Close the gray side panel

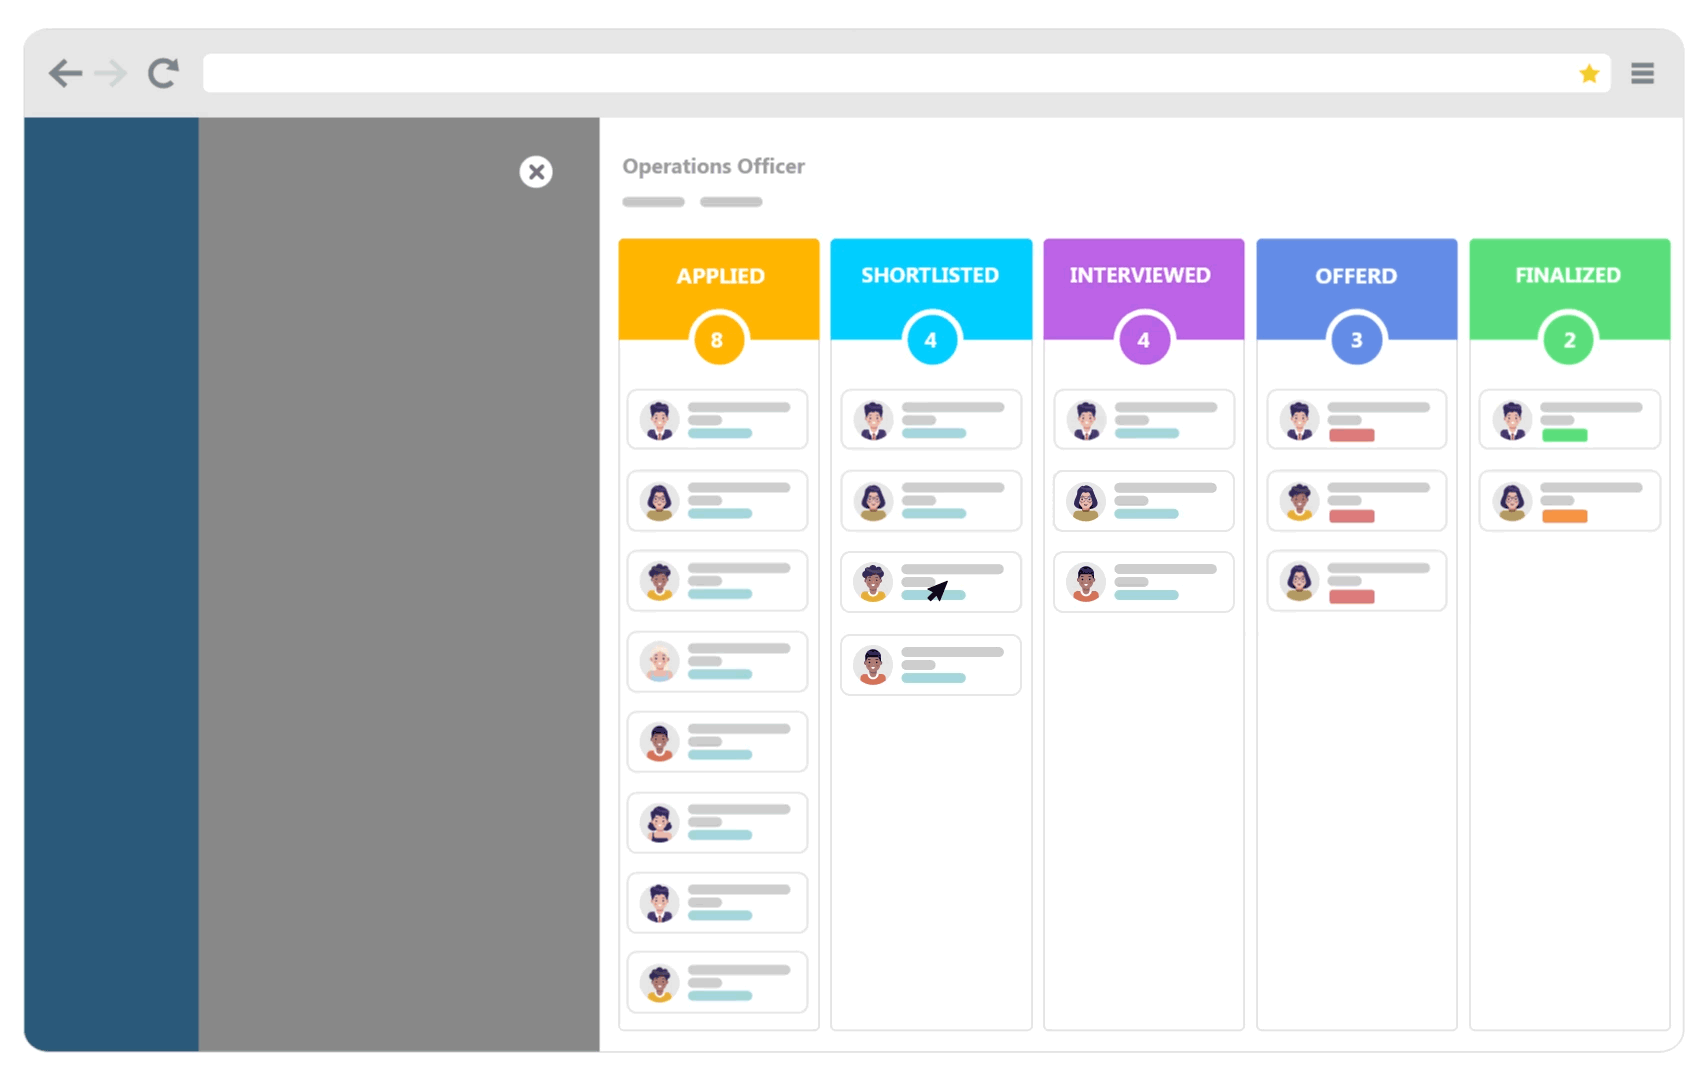click(536, 172)
